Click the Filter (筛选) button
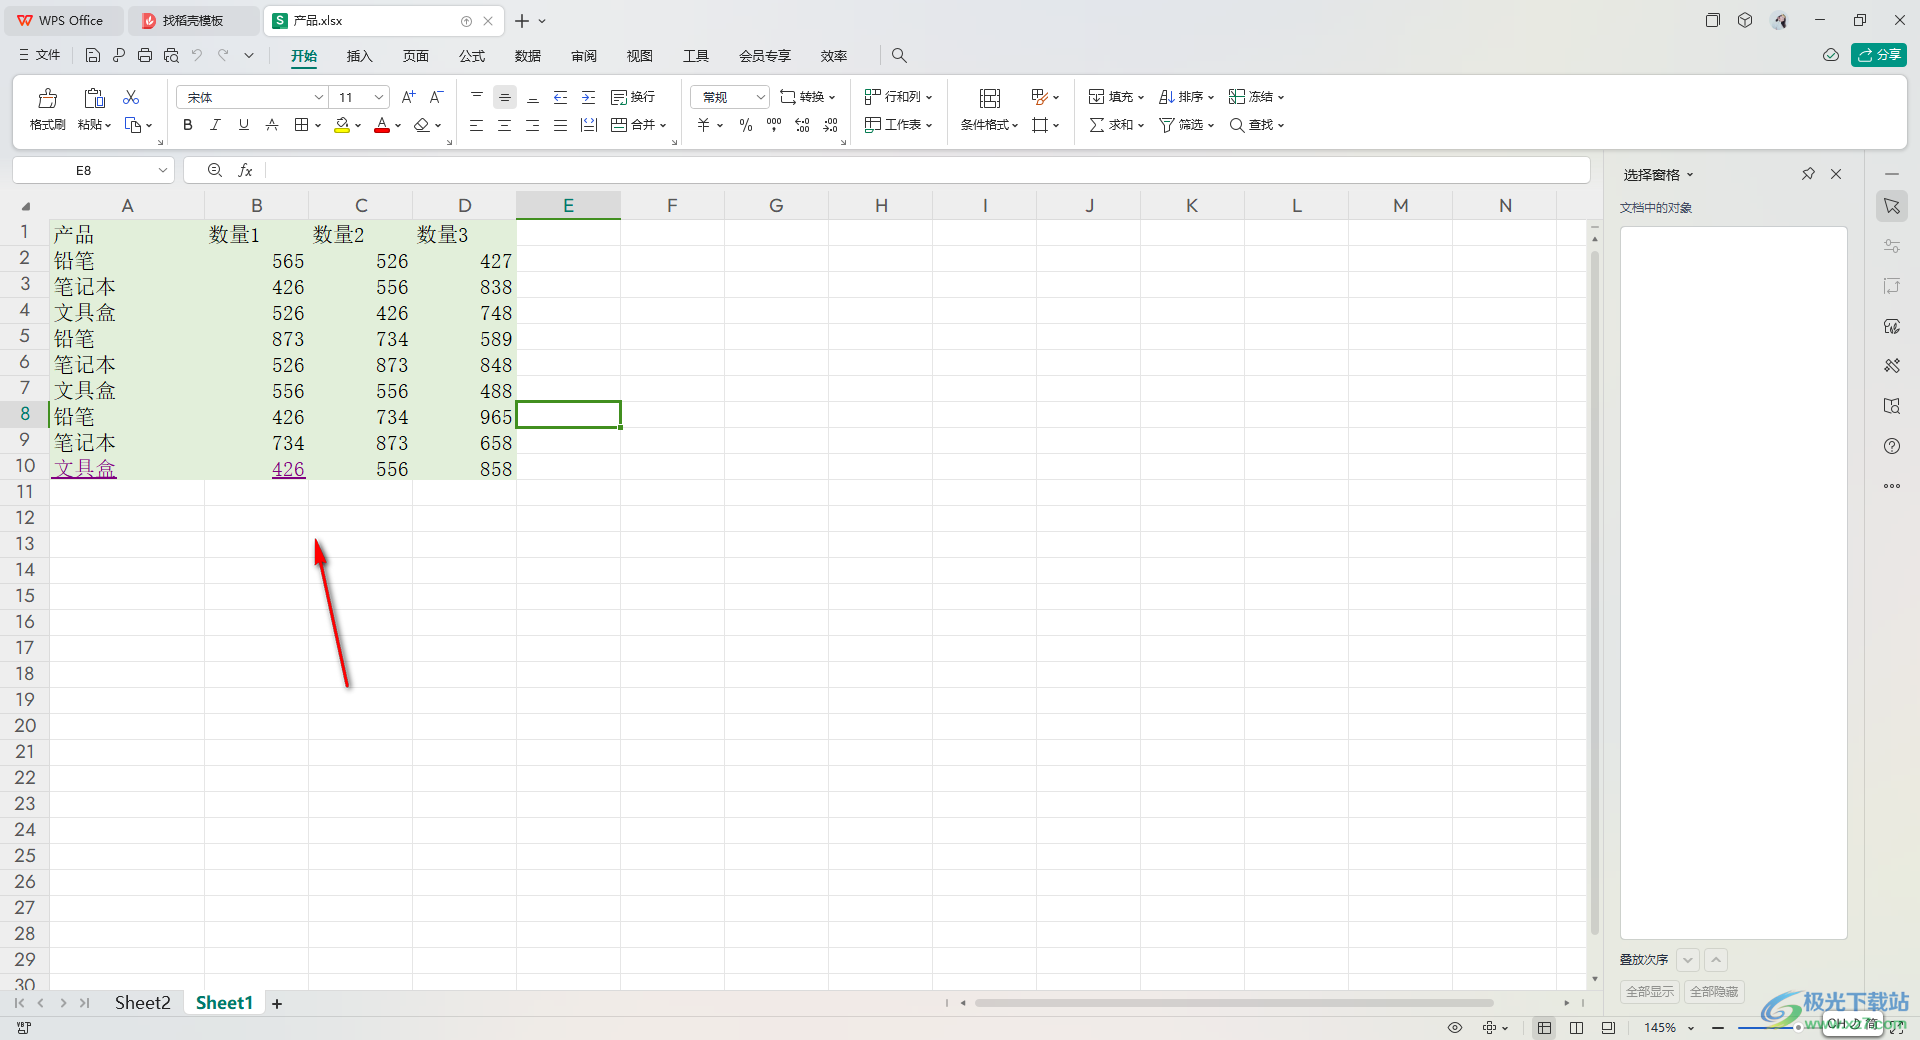Viewport: 1920px width, 1040px height. click(x=1186, y=125)
